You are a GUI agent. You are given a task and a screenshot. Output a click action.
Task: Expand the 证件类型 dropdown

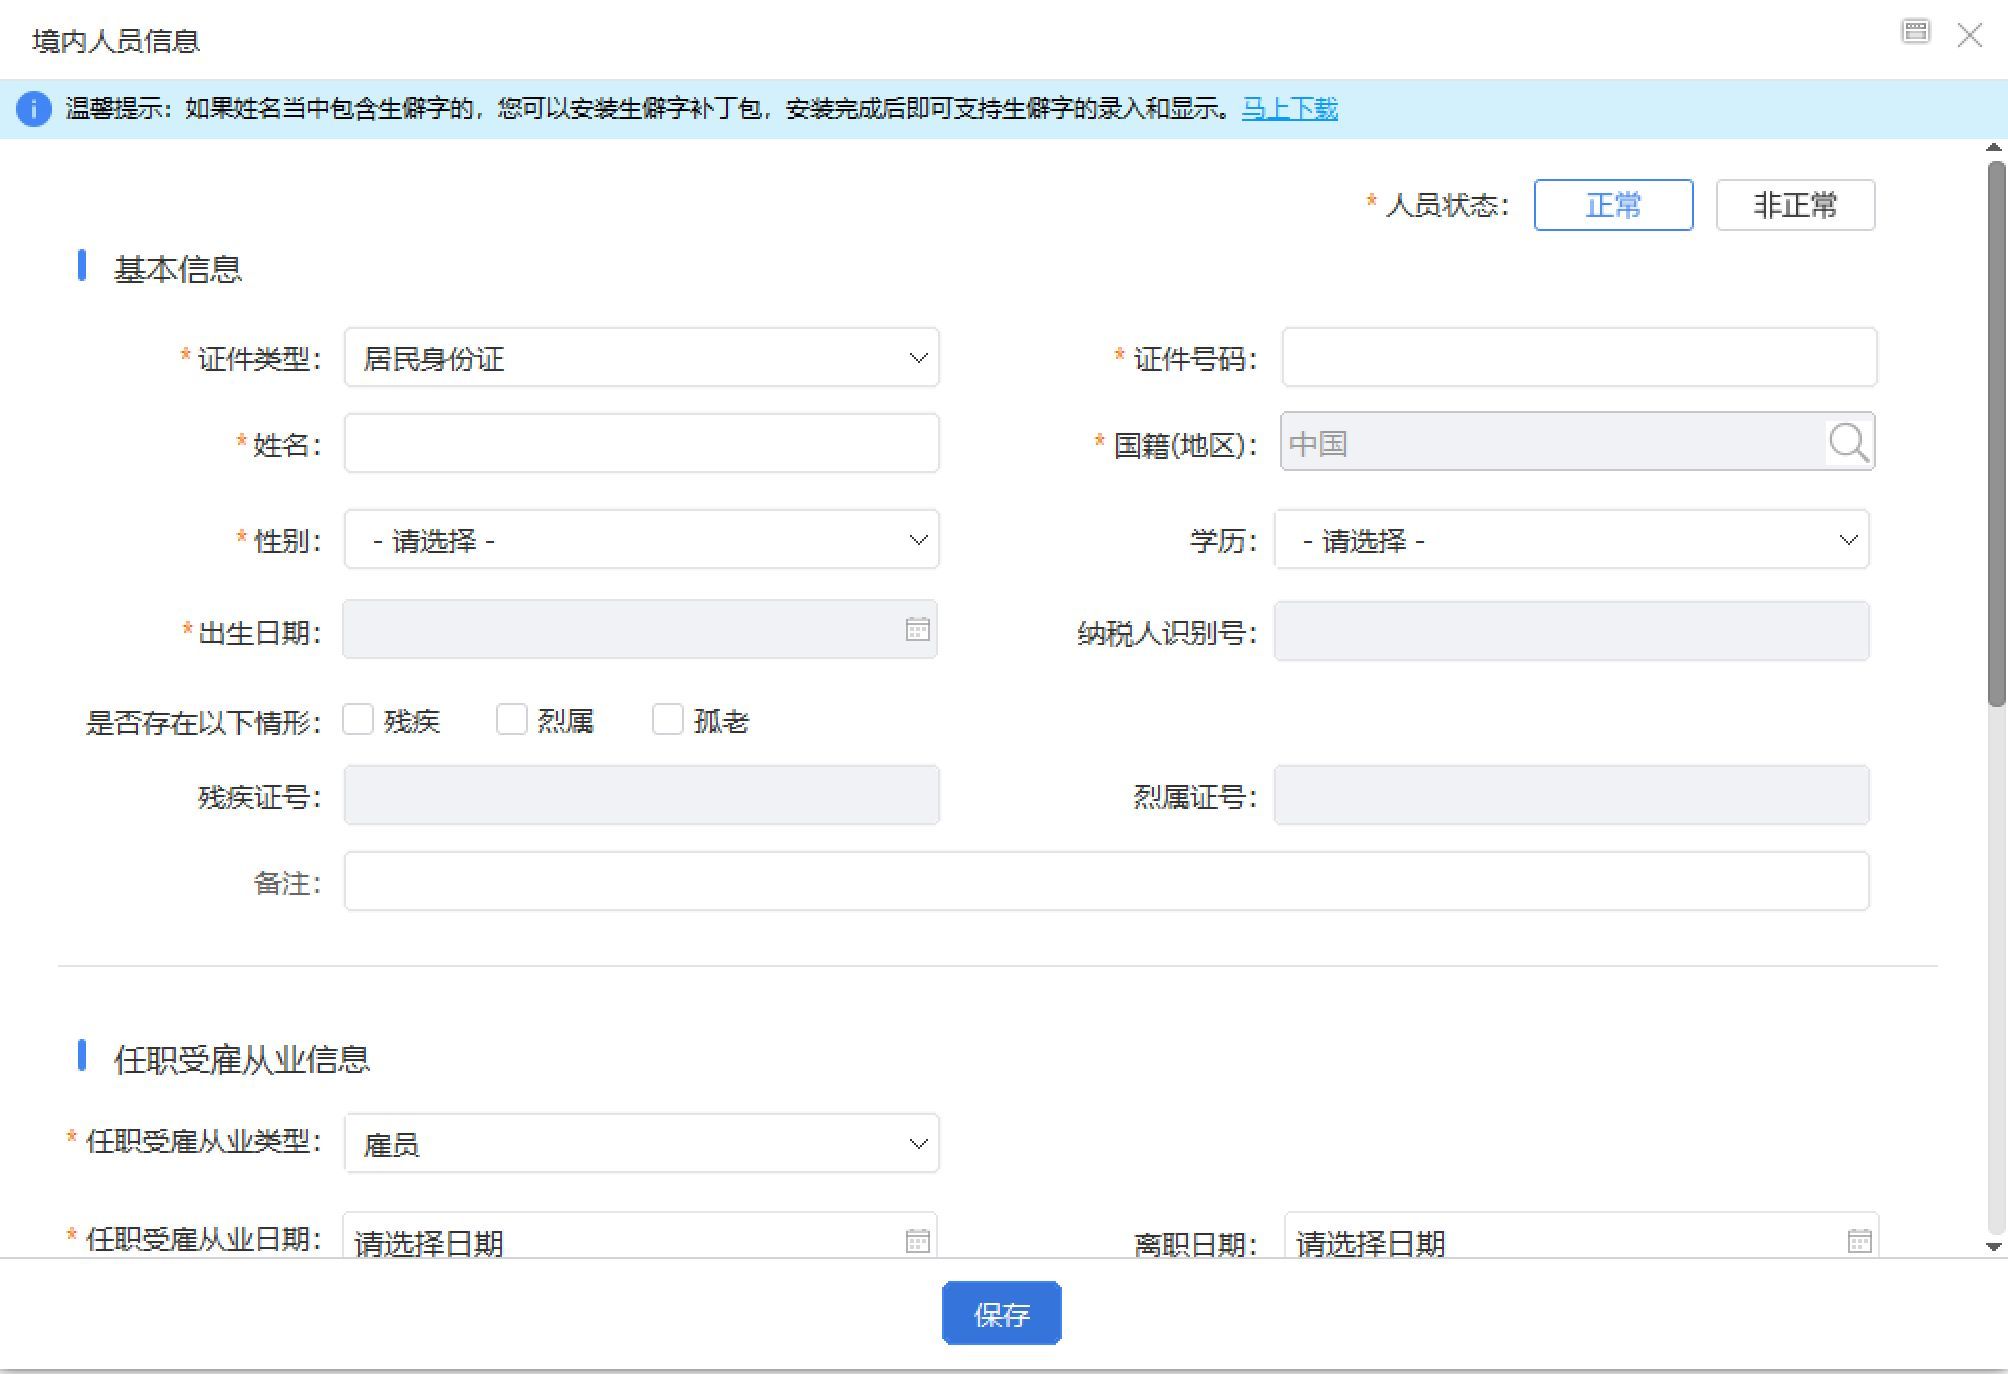point(641,358)
